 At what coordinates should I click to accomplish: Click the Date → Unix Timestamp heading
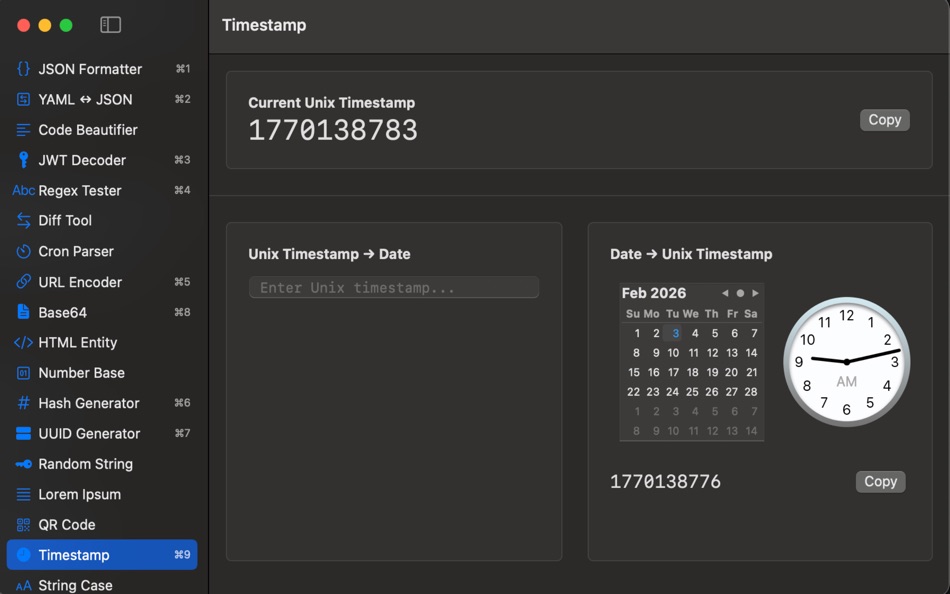pos(691,254)
